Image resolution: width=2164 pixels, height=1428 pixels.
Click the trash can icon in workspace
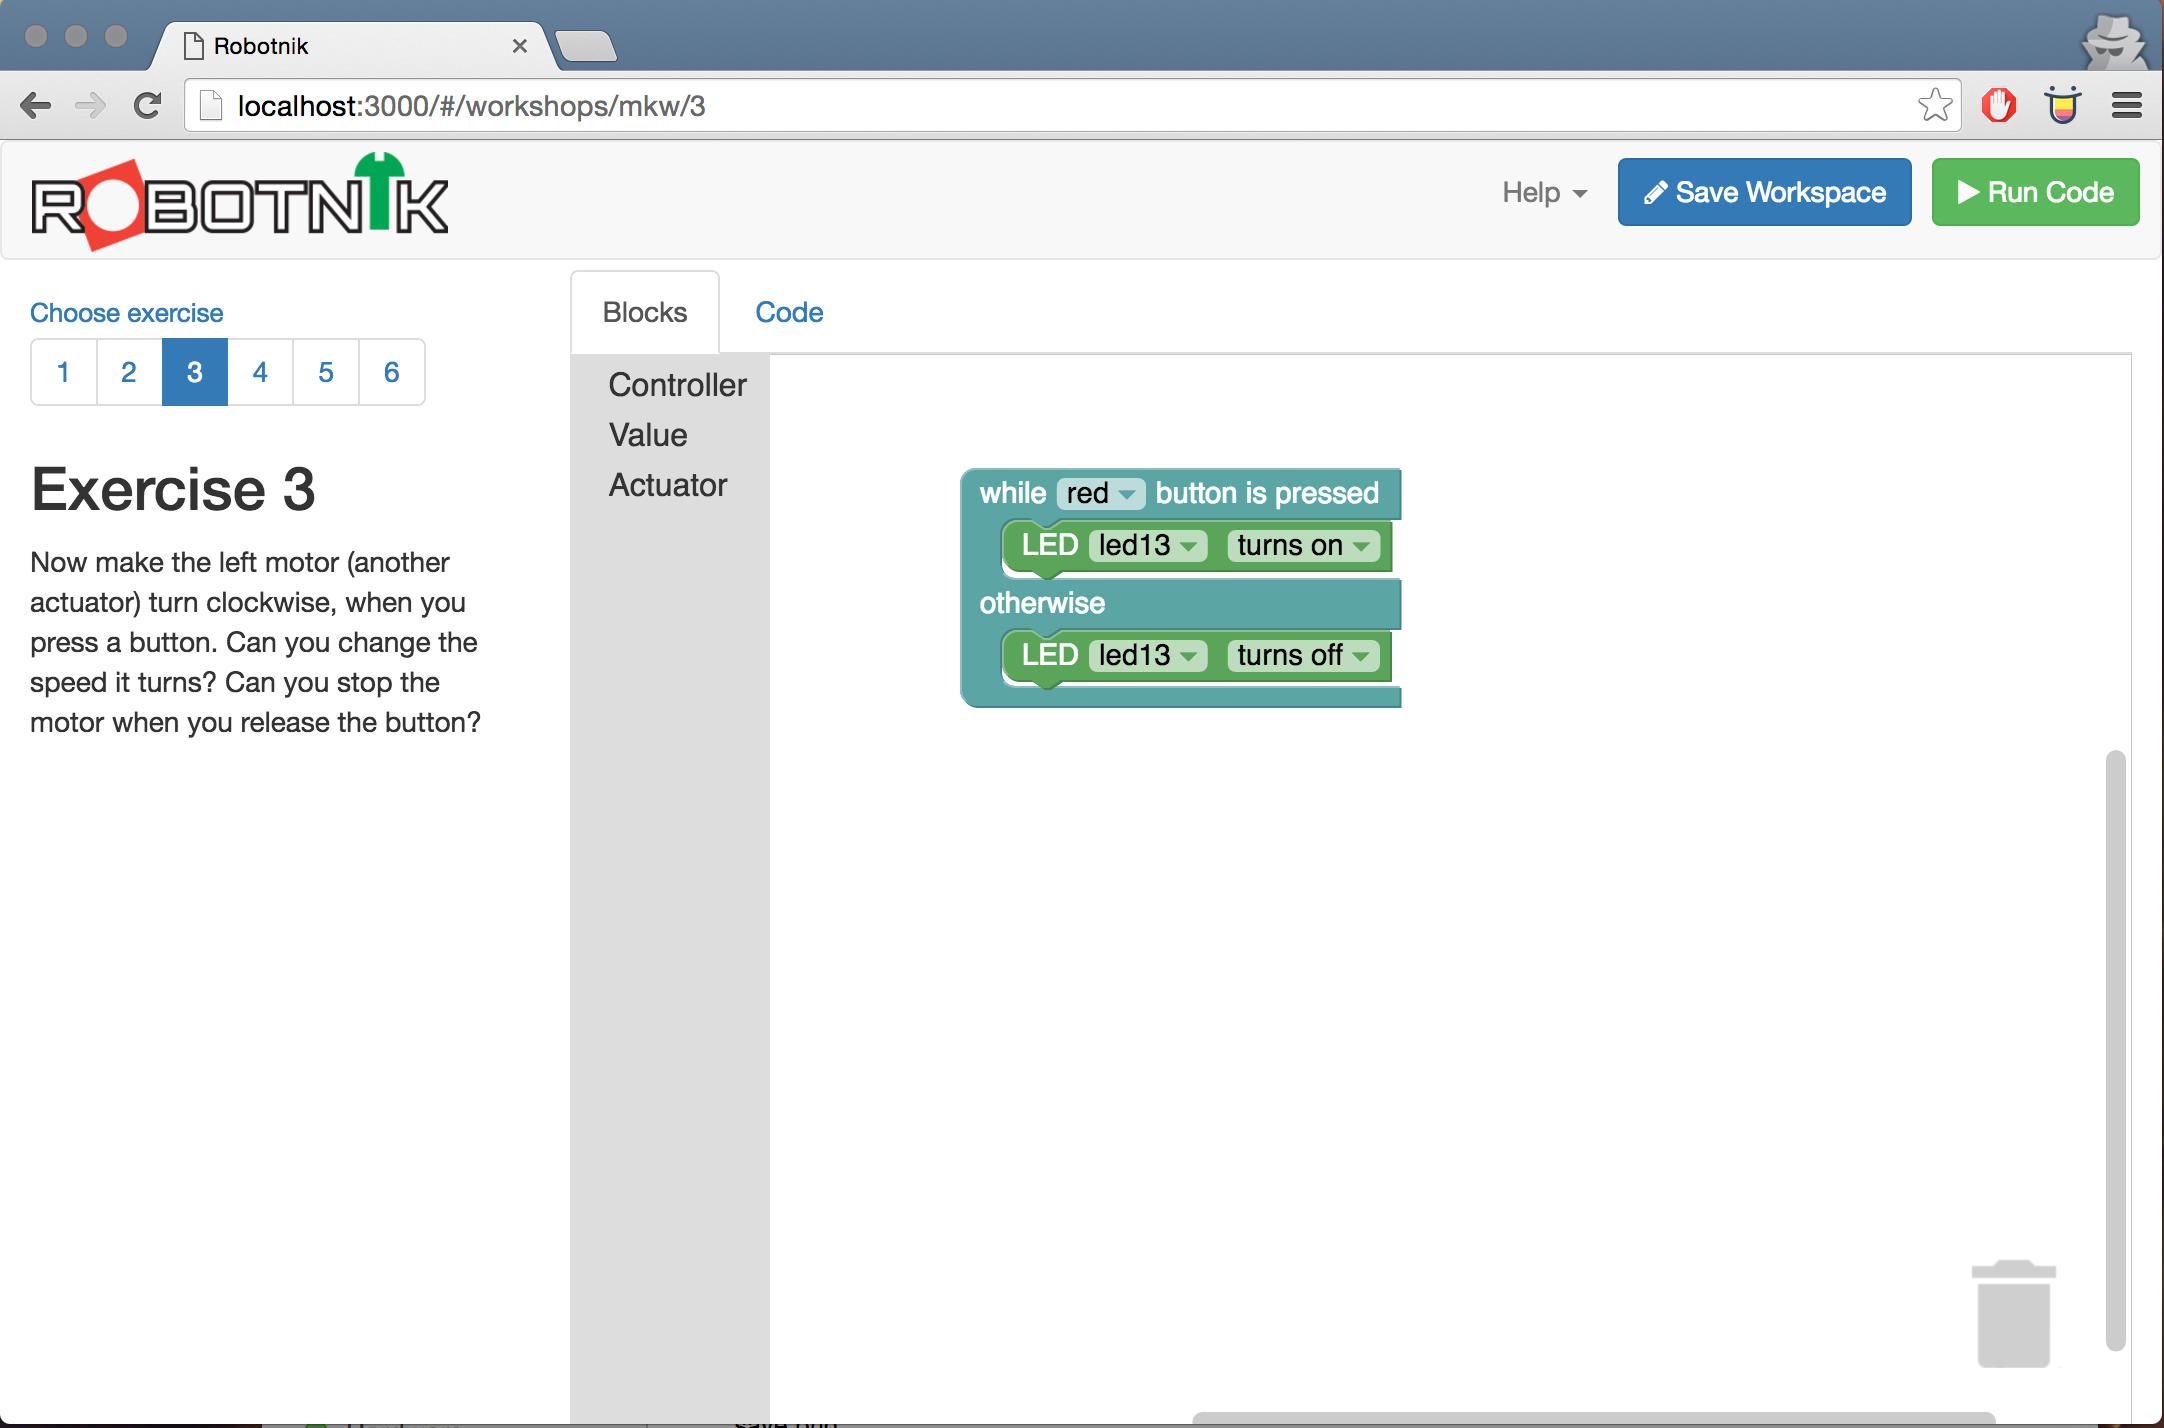[x=2013, y=1314]
